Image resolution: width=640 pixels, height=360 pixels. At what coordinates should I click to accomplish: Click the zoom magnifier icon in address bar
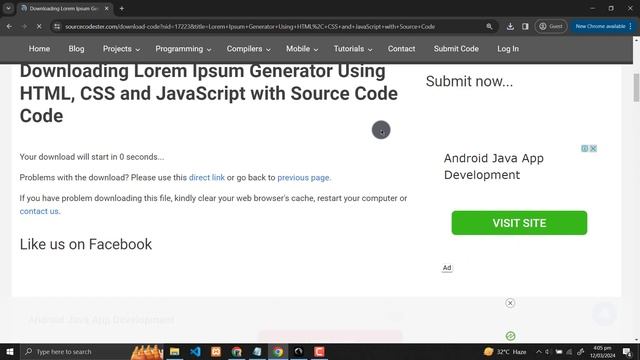pos(489,27)
